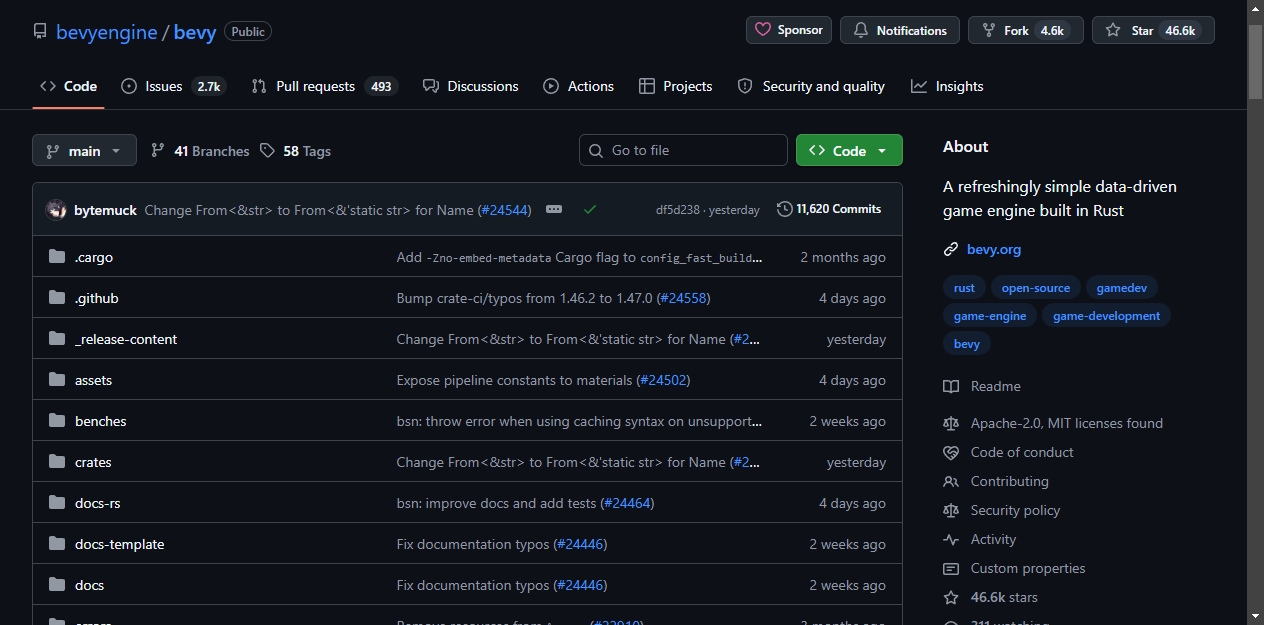Screen dimensions: 1264x625
Task: Open the crates directory
Action: pyautogui.click(x=93, y=462)
